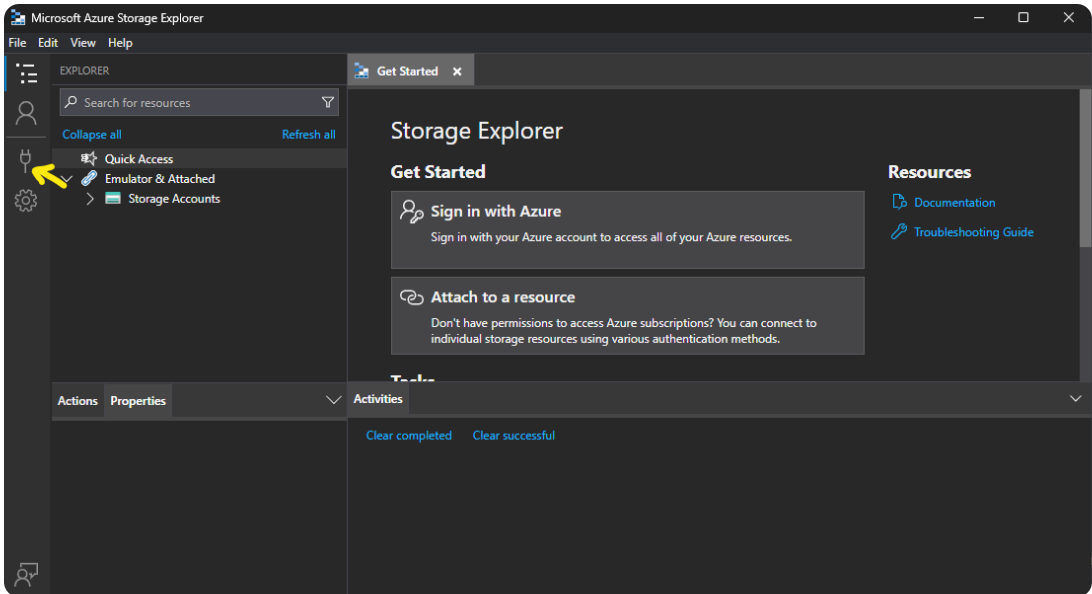Click the filter funnel icon in search box
Image resolution: width=1092 pixels, height=594 pixels.
[327, 102]
